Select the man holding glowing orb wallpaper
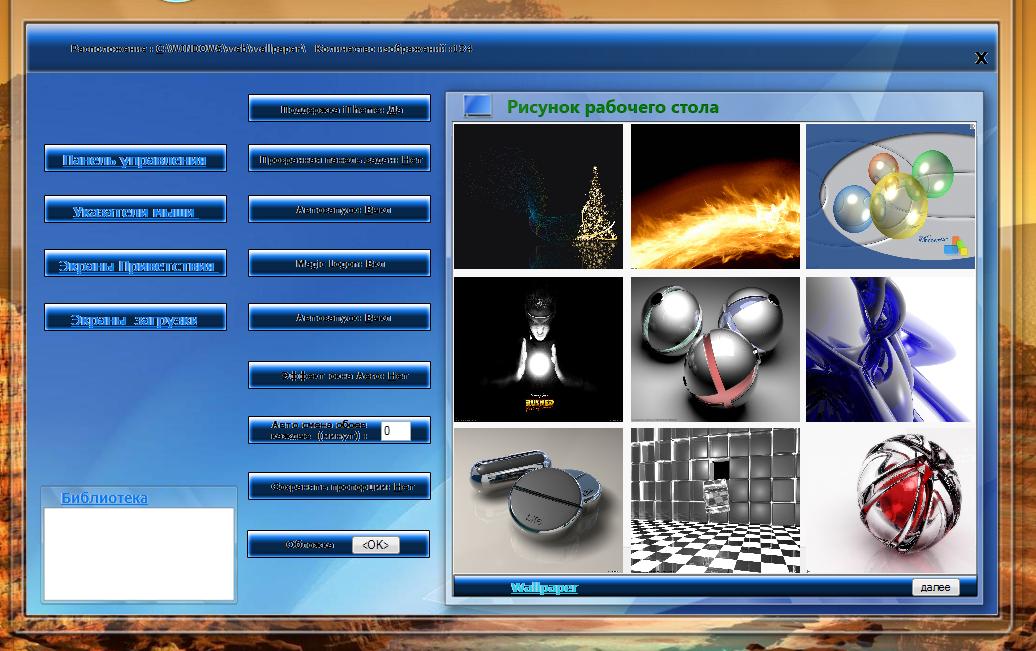Viewport: 1036px width, 651px height. 538,349
